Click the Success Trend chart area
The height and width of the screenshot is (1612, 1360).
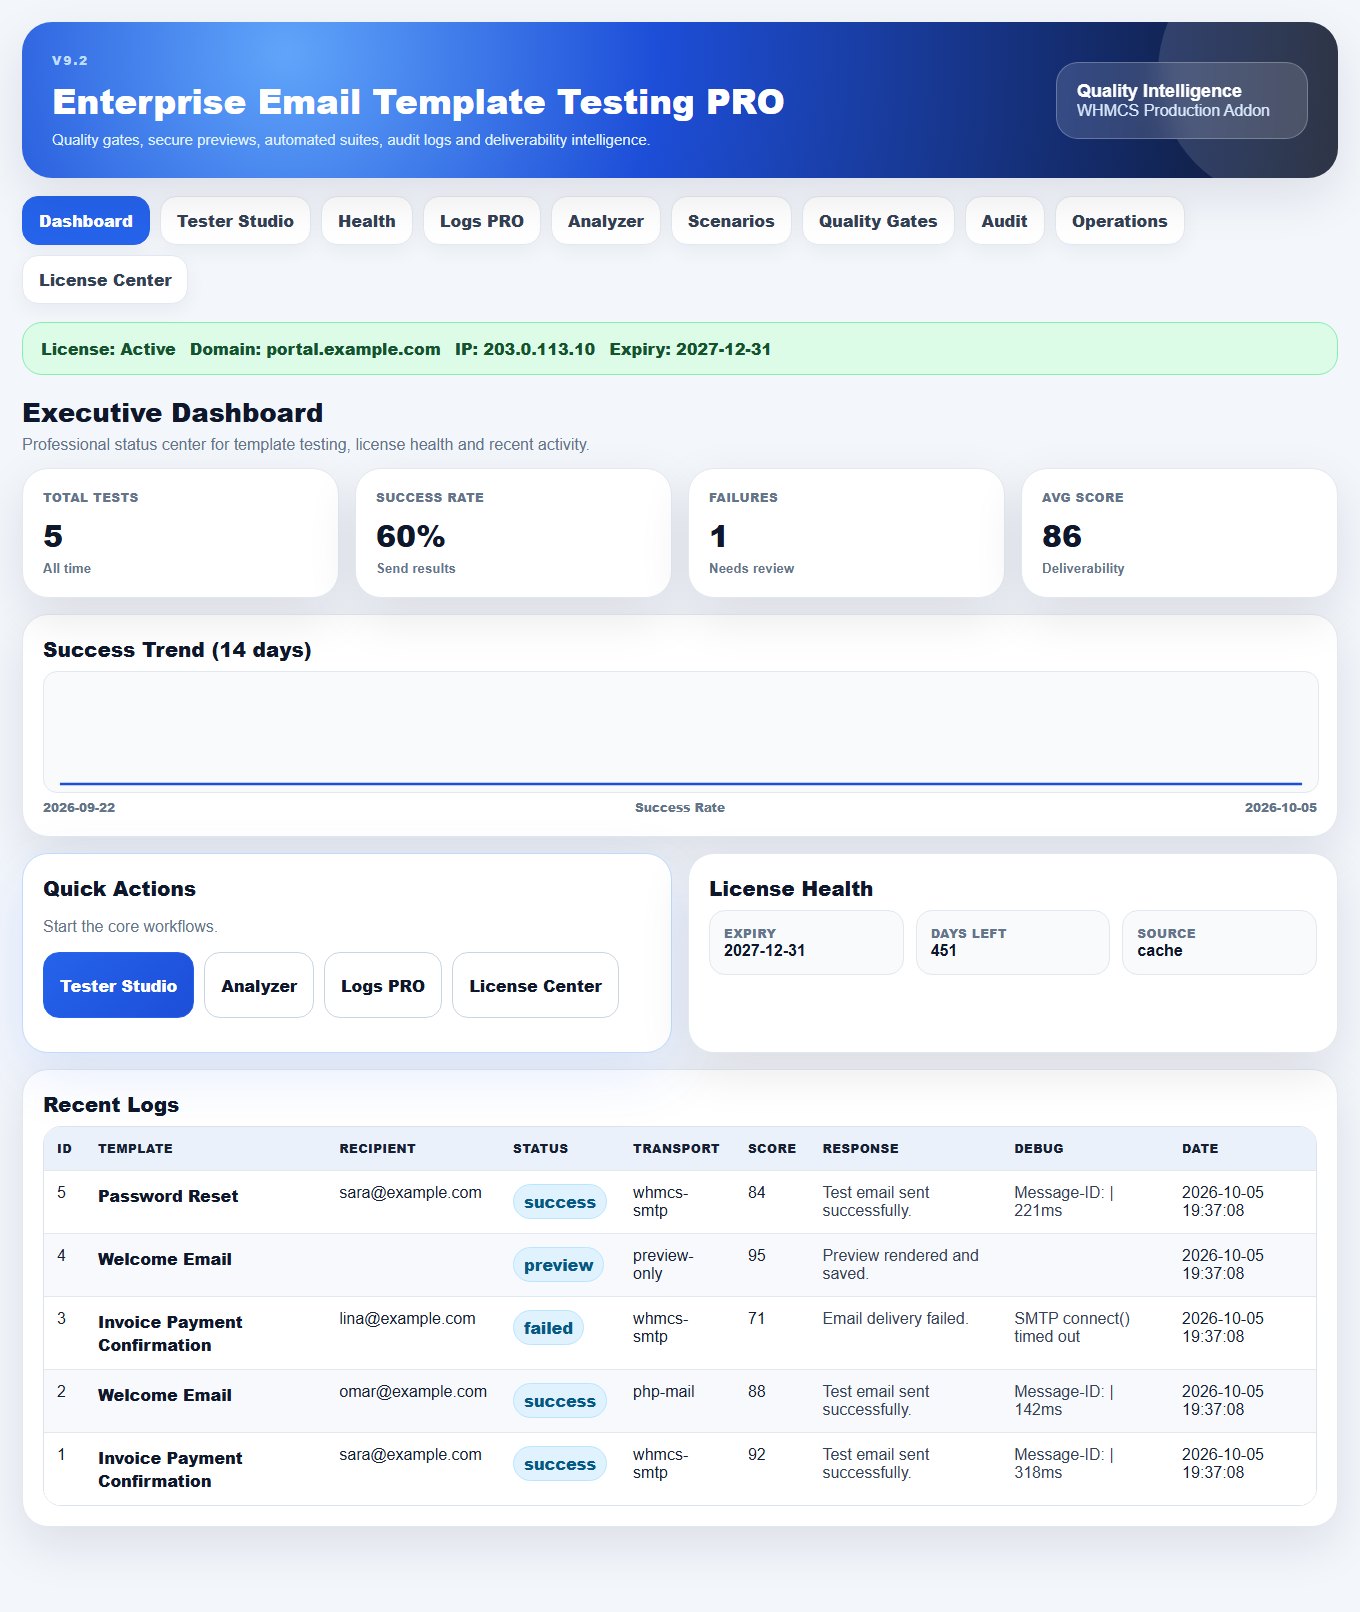click(680, 732)
